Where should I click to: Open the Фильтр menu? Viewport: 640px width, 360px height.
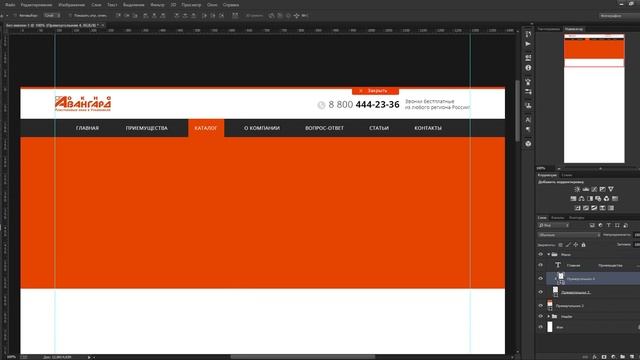[x=157, y=5]
